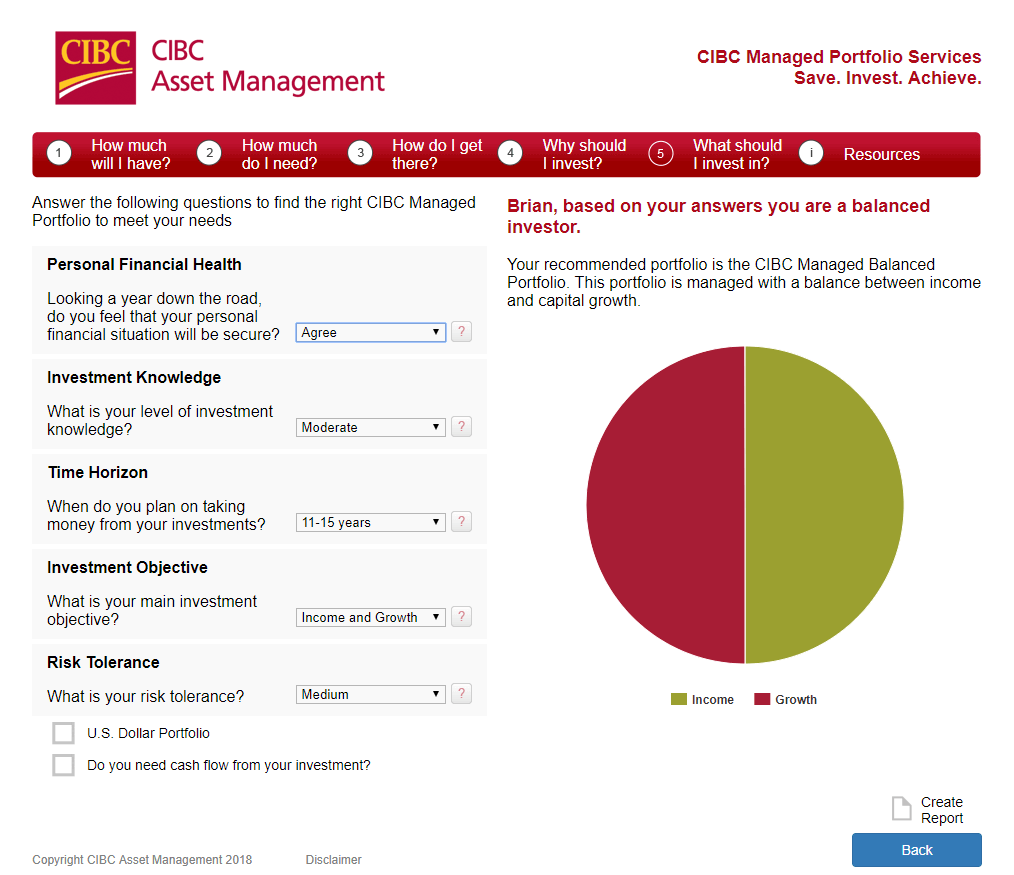Click the blue Back button

point(916,850)
